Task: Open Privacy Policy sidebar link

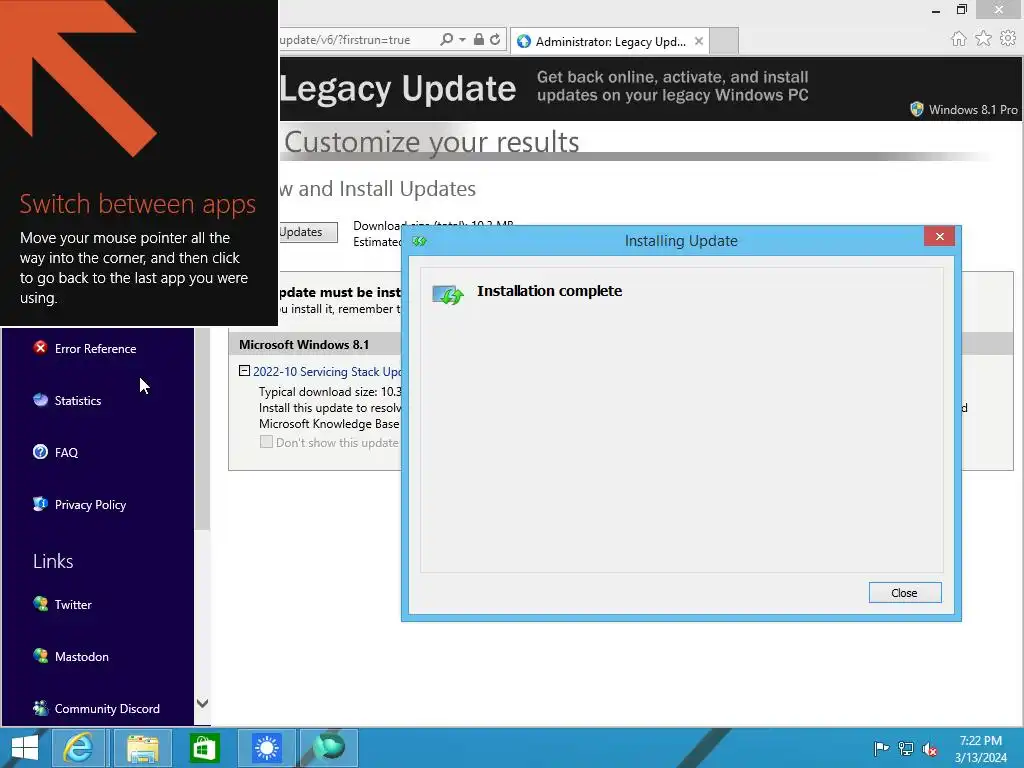Action: (x=90, y=505)
